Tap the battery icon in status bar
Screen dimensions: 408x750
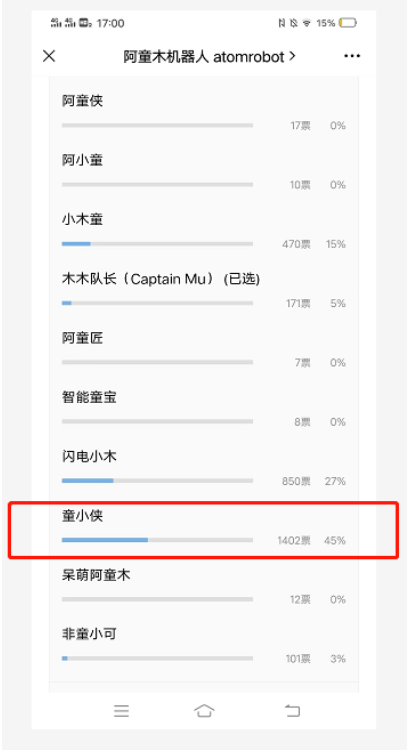(348, 22)
